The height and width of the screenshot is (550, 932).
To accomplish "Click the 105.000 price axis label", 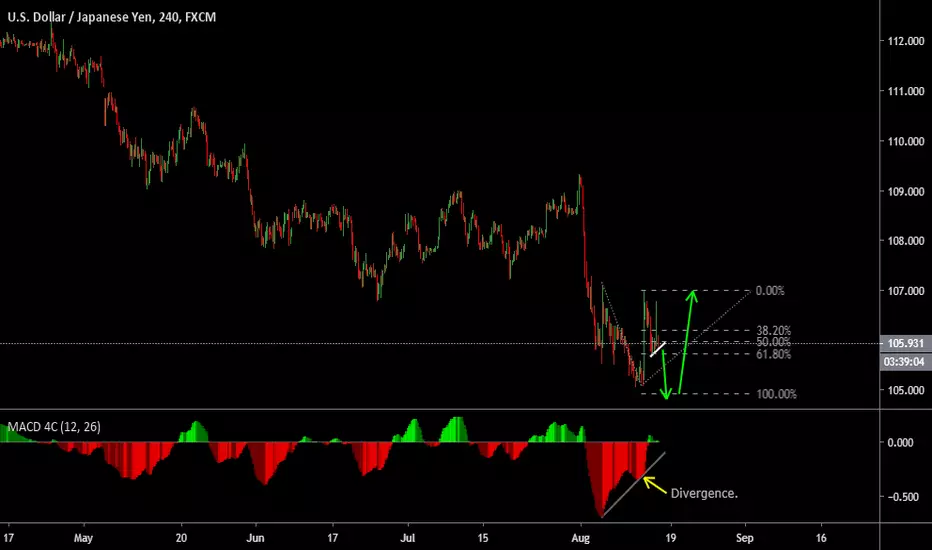I will pos(905,390).
